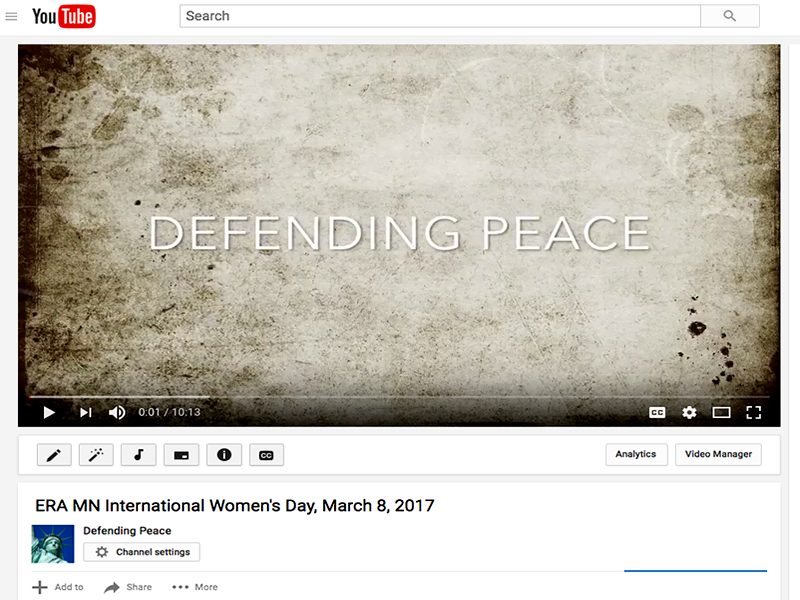The width and height of the screenshot is (800, 600).
Task: Open the info cards editor
Action: point(224,455)
